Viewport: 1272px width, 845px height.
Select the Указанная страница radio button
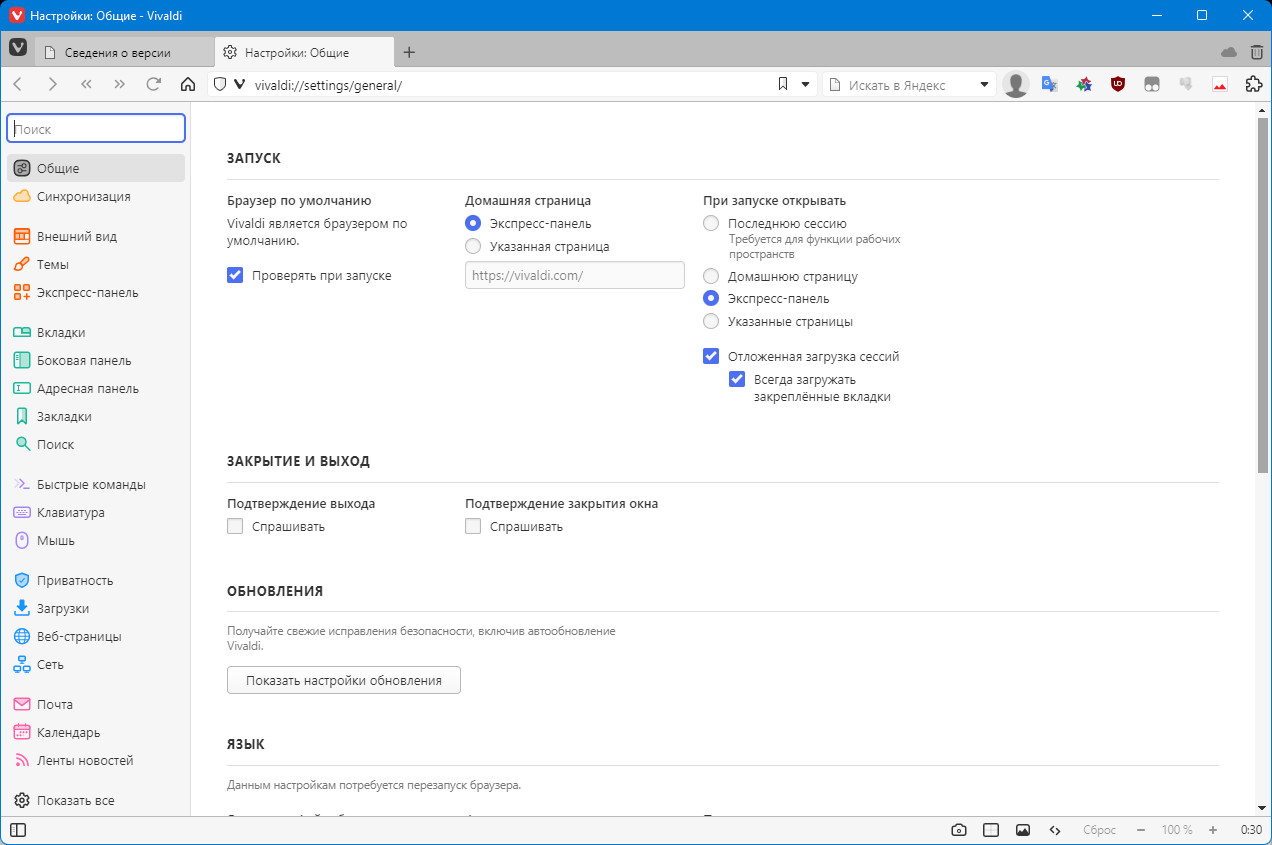(x=473, y=246)
